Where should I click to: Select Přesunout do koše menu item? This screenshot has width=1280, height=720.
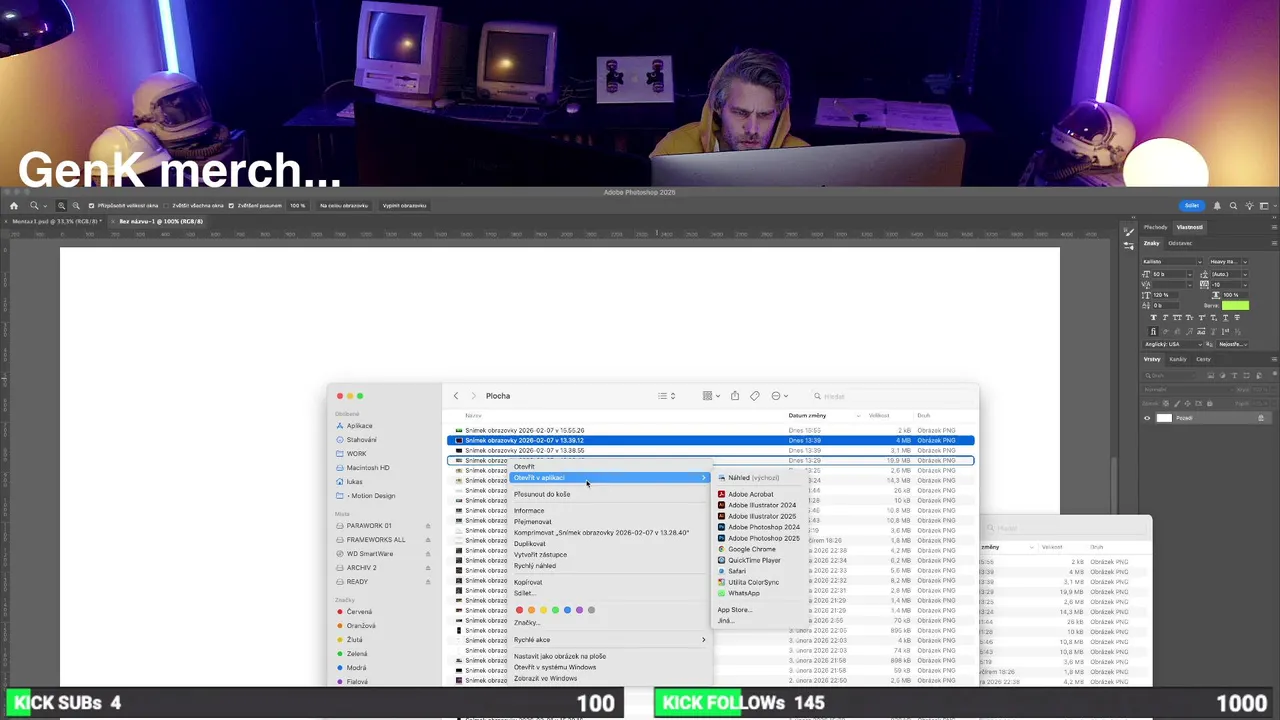pyautogui.click(x=542, y=494)
